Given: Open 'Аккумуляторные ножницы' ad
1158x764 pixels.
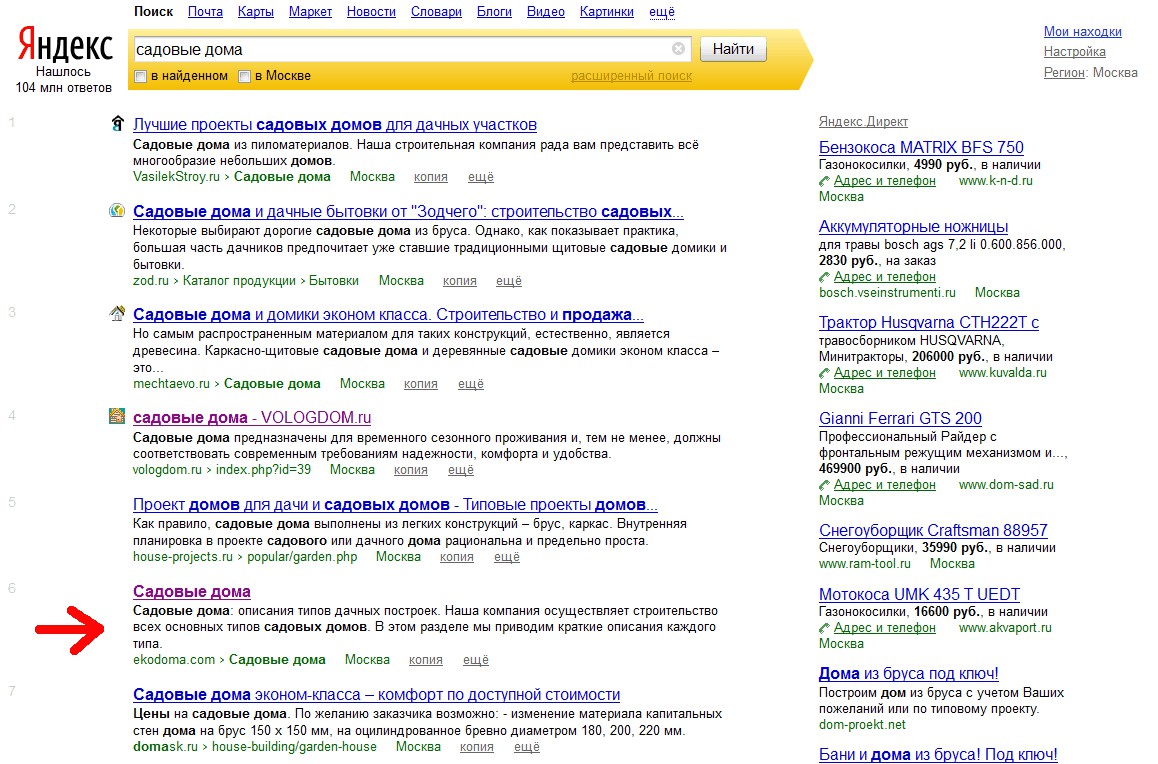Looking at the screenshot, I should click(x=913, y=227).
